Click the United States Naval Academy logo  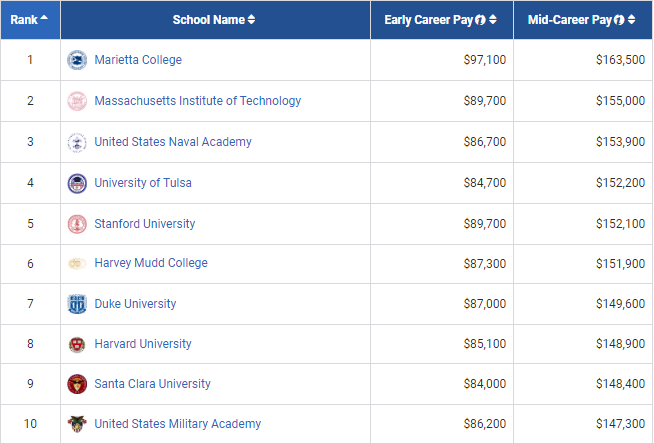coord(77,142)
